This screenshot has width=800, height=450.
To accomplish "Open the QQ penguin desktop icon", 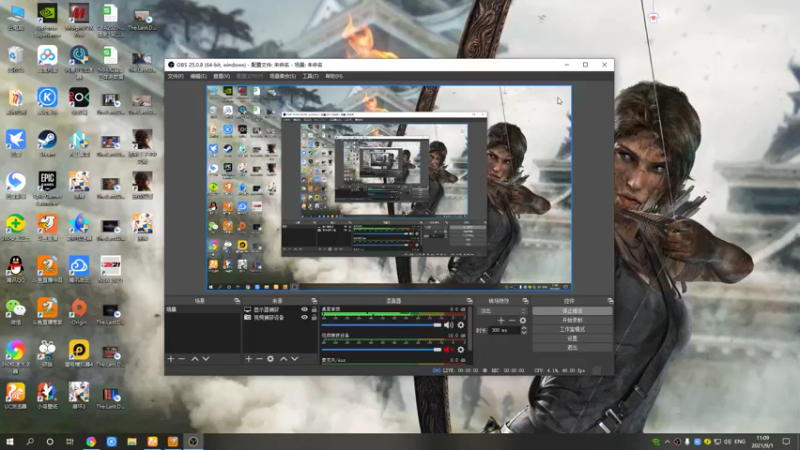I will pyautogui.click(x=16, y=269).
